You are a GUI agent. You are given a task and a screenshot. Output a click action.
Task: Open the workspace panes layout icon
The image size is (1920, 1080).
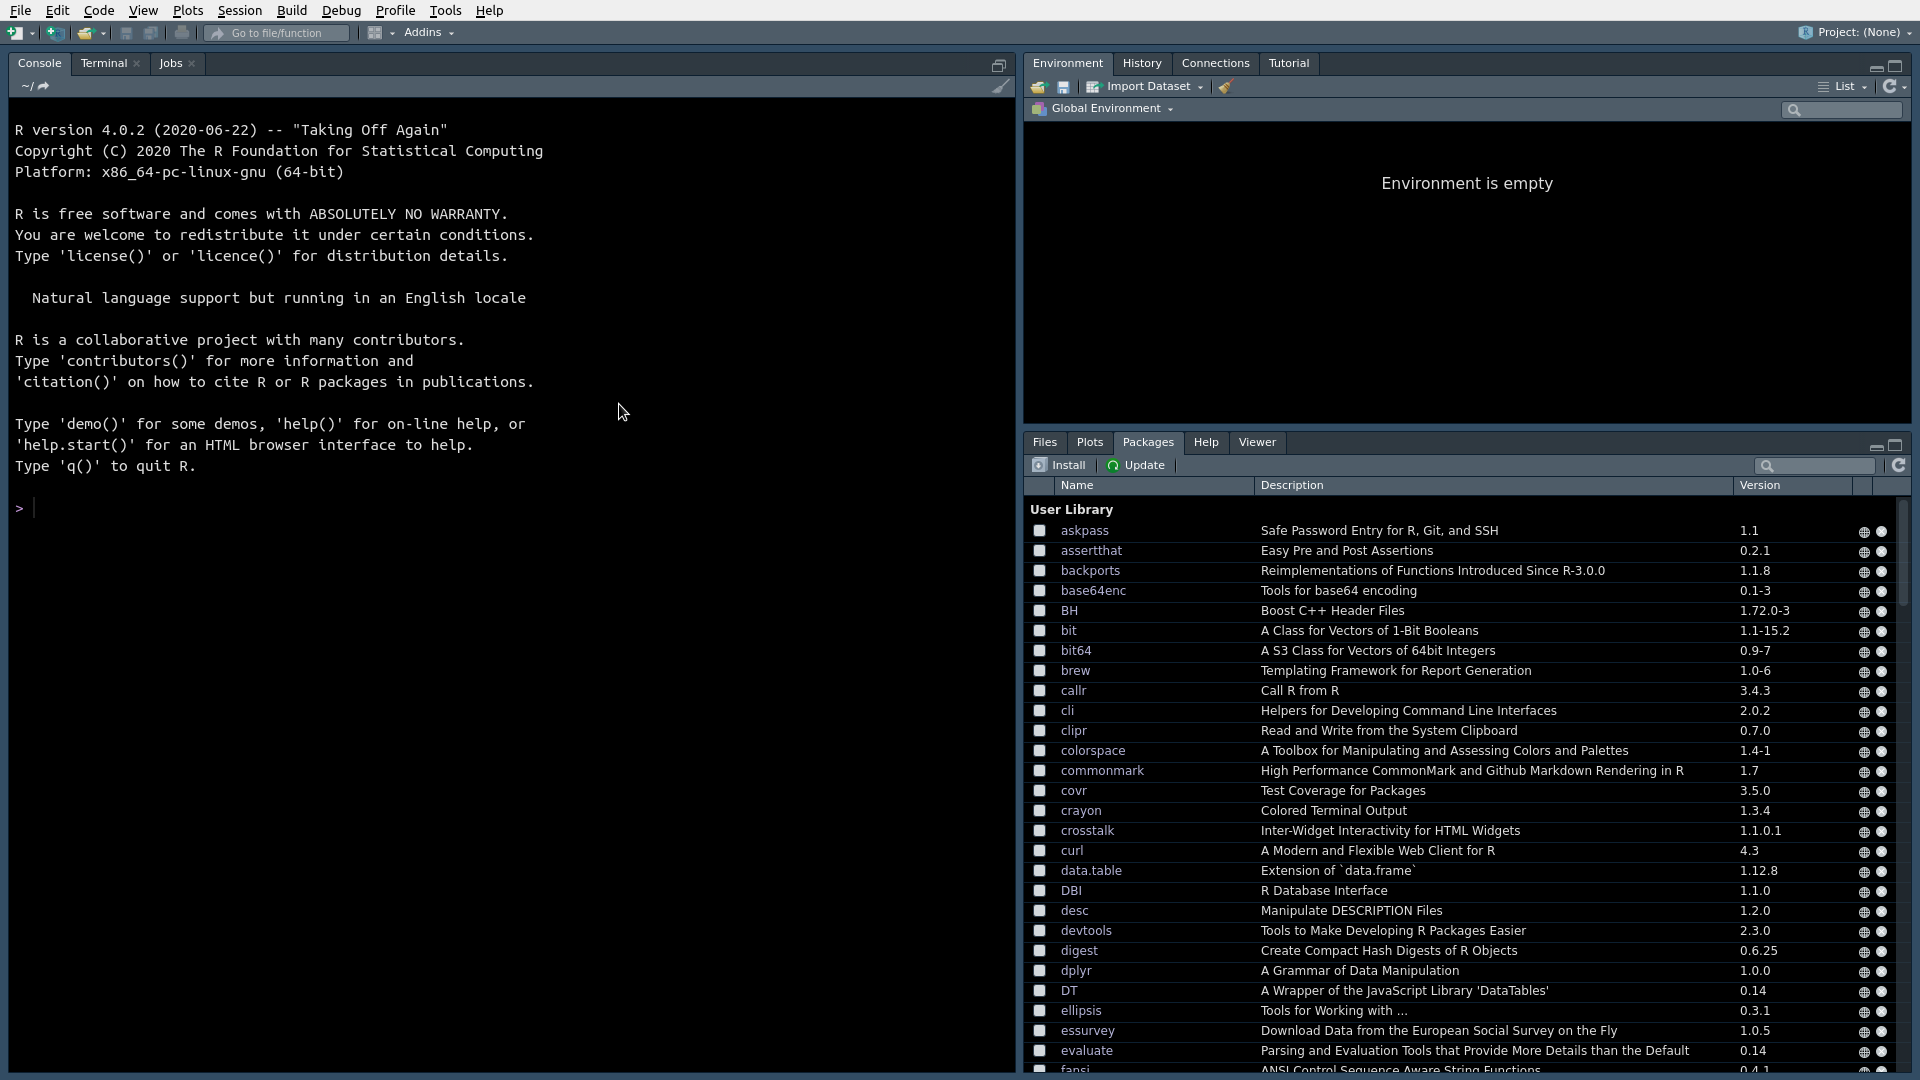coord(376,32)
